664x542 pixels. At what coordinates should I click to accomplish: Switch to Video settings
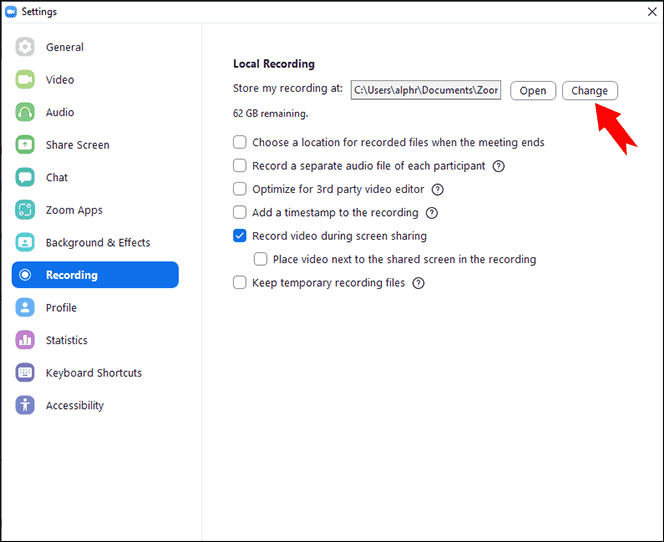(x=95, y=80)
